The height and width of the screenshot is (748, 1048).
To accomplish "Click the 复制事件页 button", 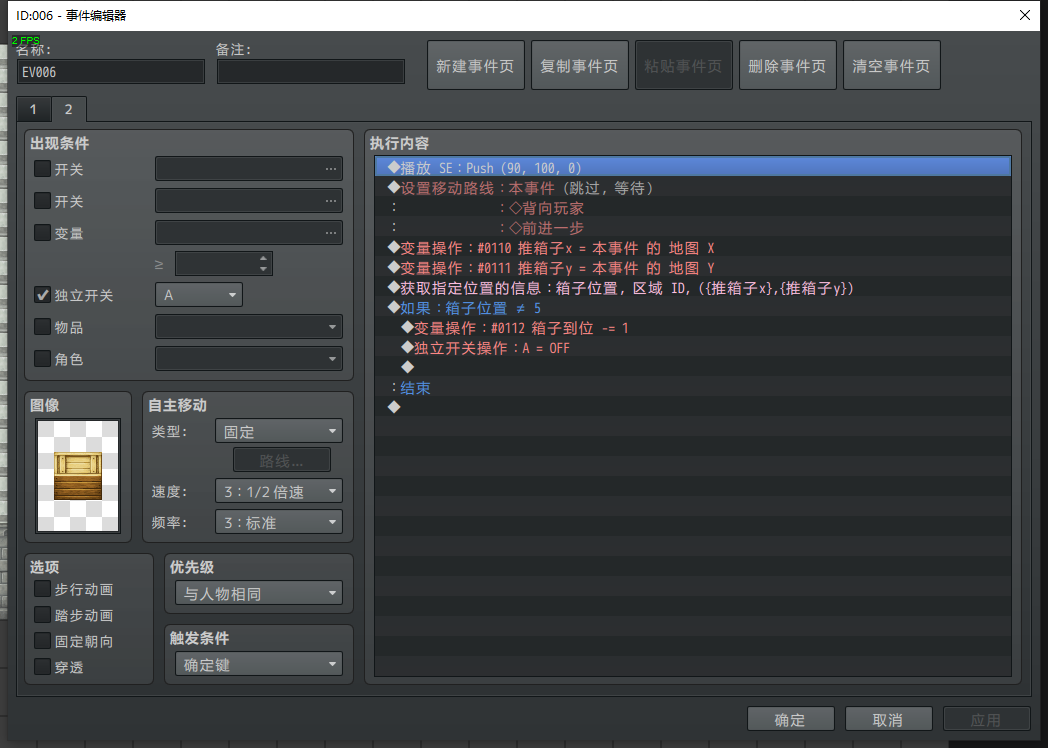I will [x=579, y=66].
